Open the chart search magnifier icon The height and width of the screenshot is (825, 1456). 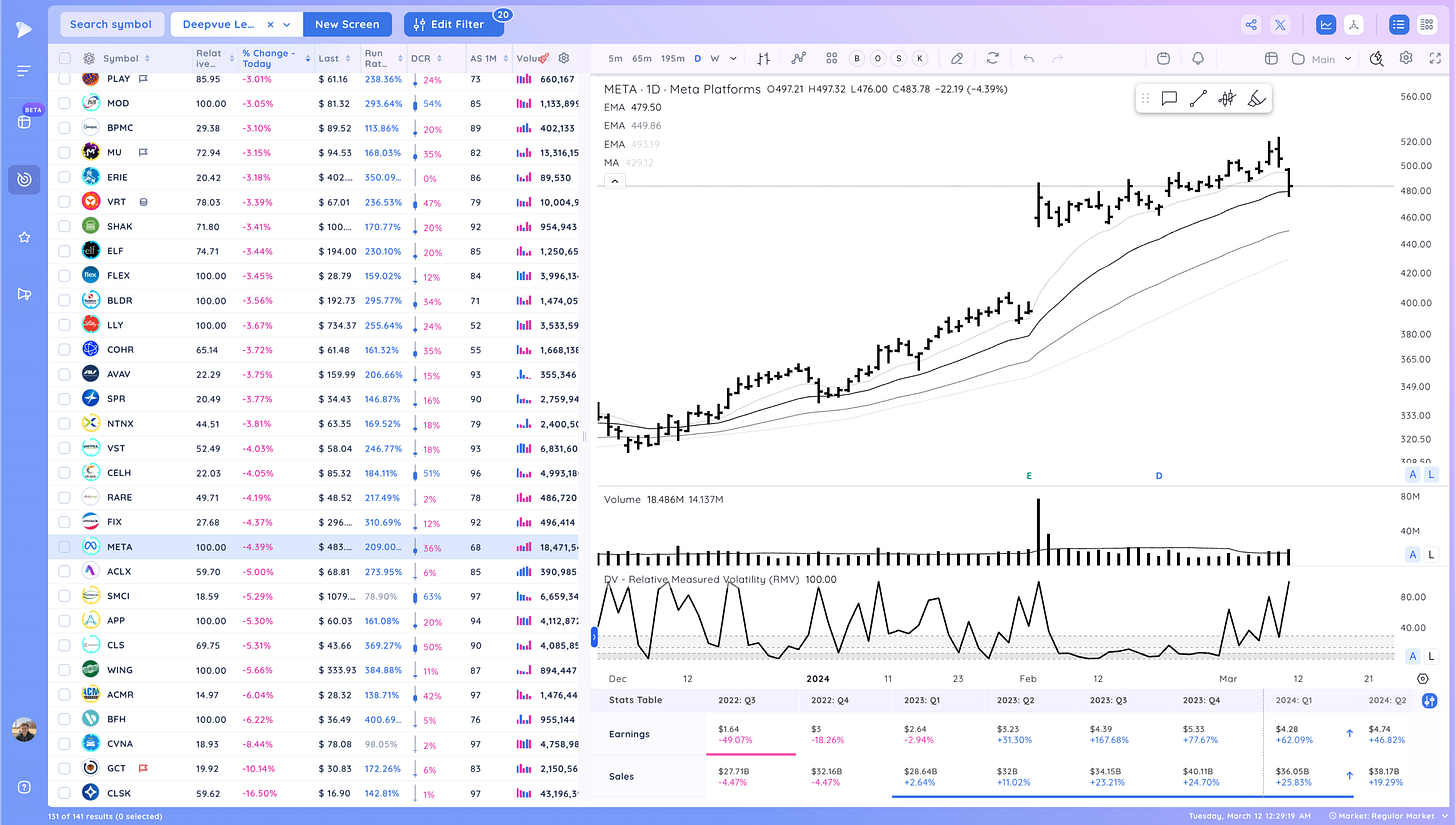pos(1376,59)
